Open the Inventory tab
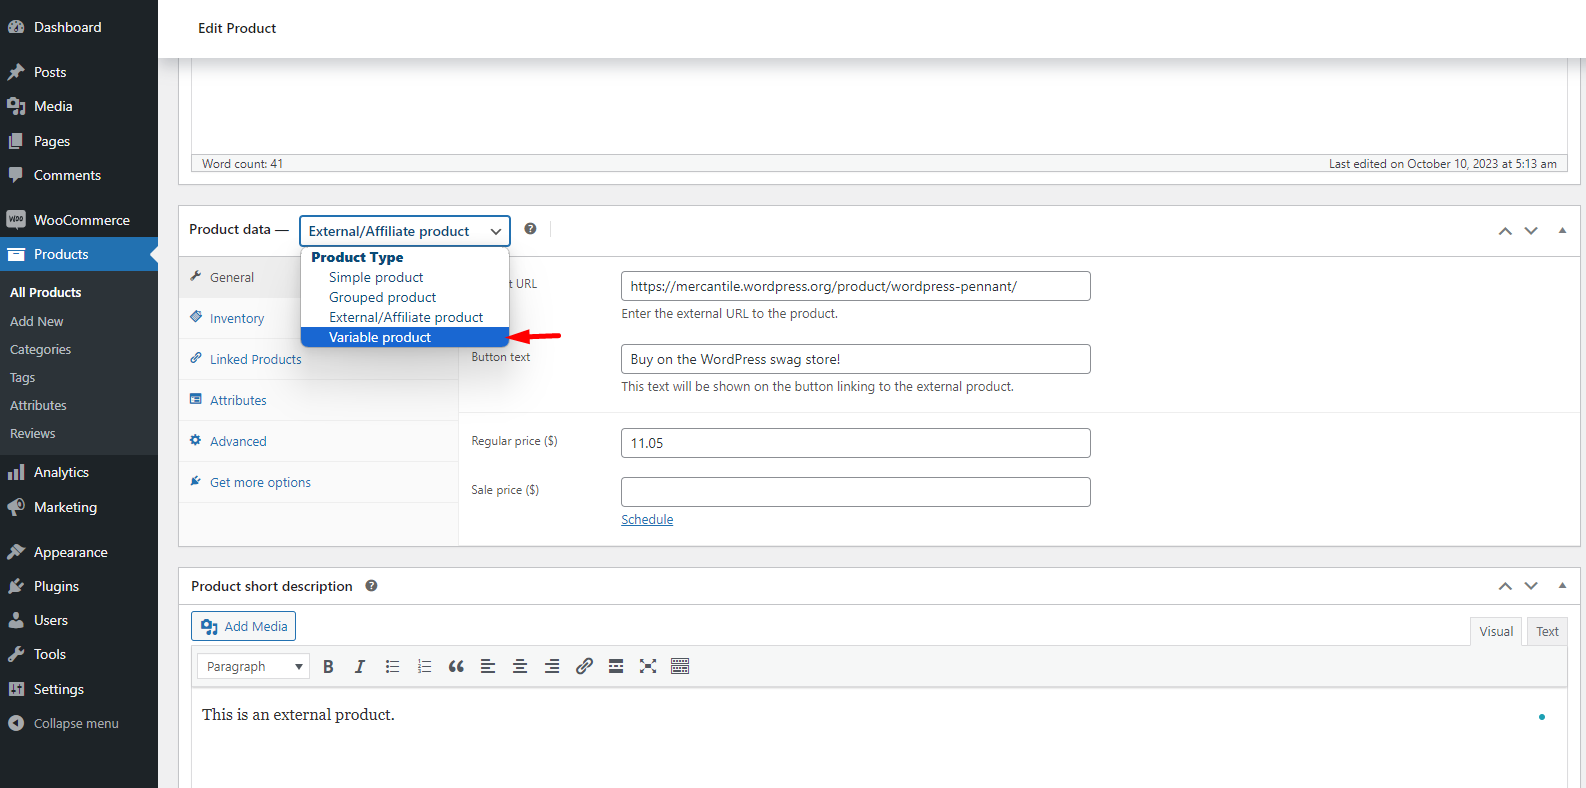The image size is (1586, 788). 237,319
